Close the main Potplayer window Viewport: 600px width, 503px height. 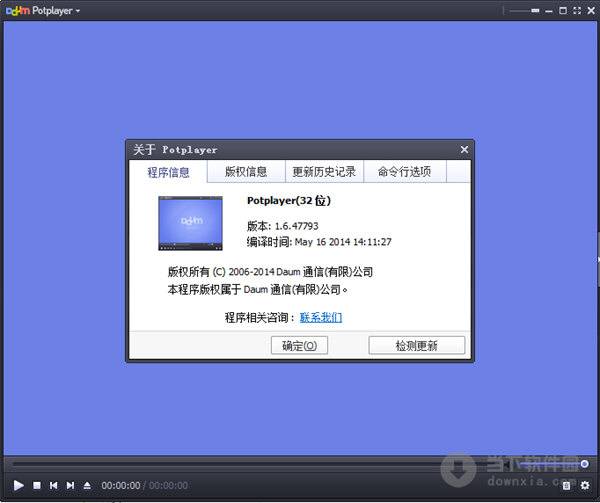click(591, 11)
